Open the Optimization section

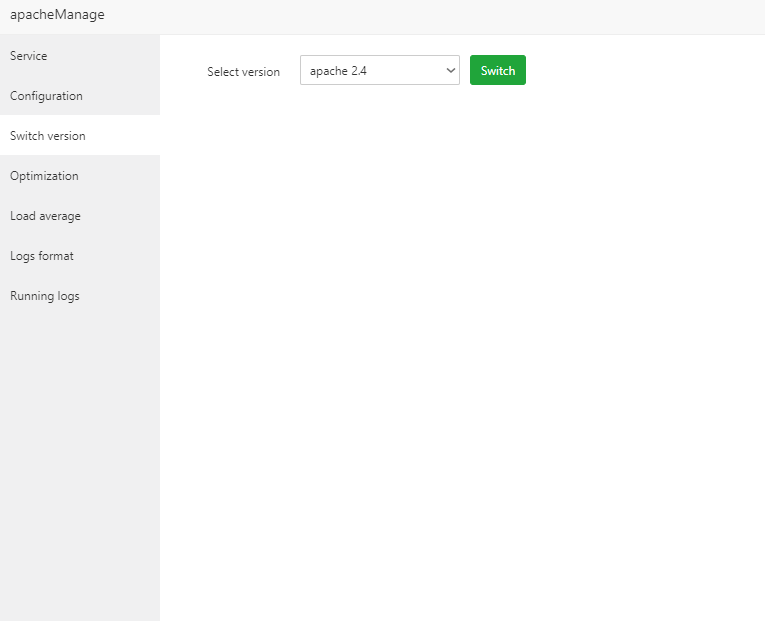80,176
